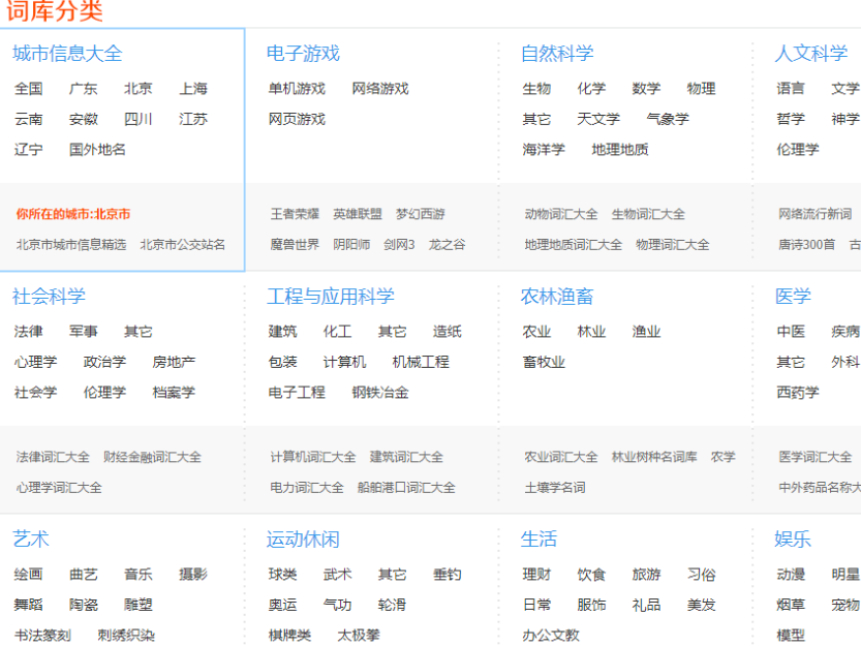The width and height of the screenshot is (861, 646).
Task: Open the 艺术 category heading
Action: pyautogui.click(x=31, y=539)
